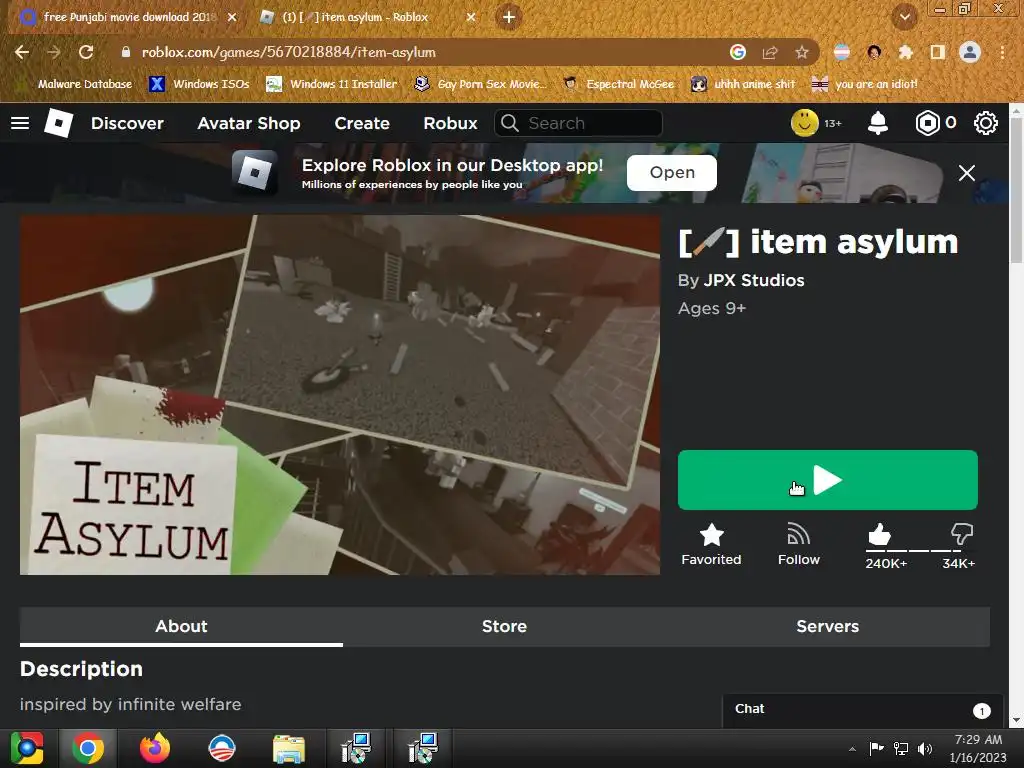Show hidden tray icons arrow

pos(852,749)
